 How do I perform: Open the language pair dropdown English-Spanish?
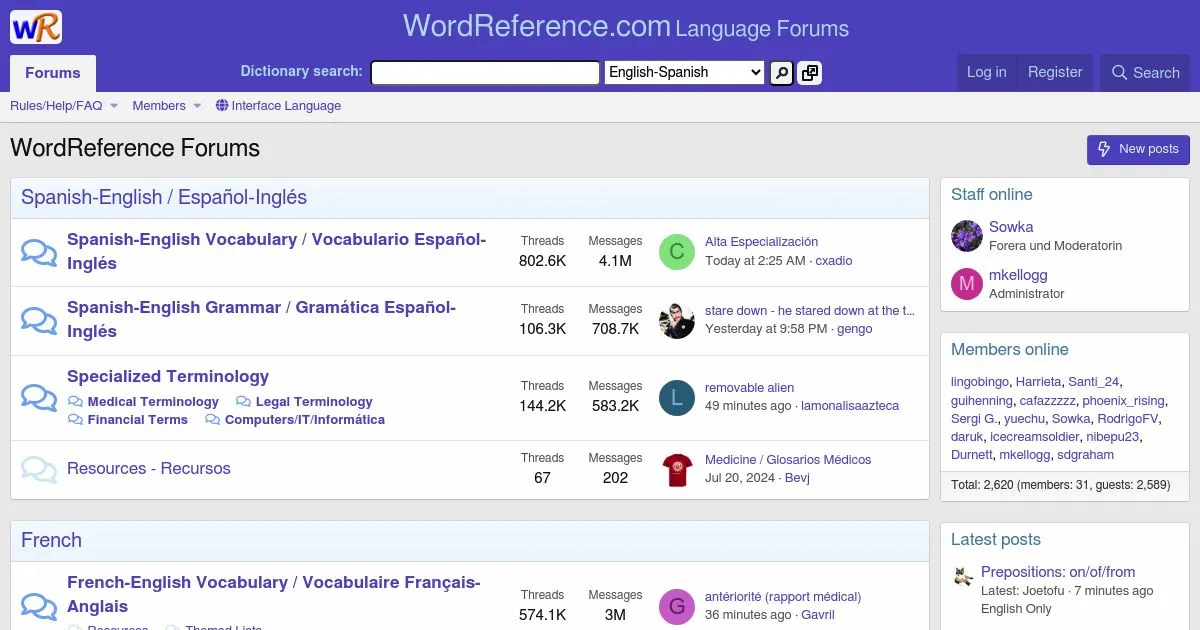tap(684, 72)
